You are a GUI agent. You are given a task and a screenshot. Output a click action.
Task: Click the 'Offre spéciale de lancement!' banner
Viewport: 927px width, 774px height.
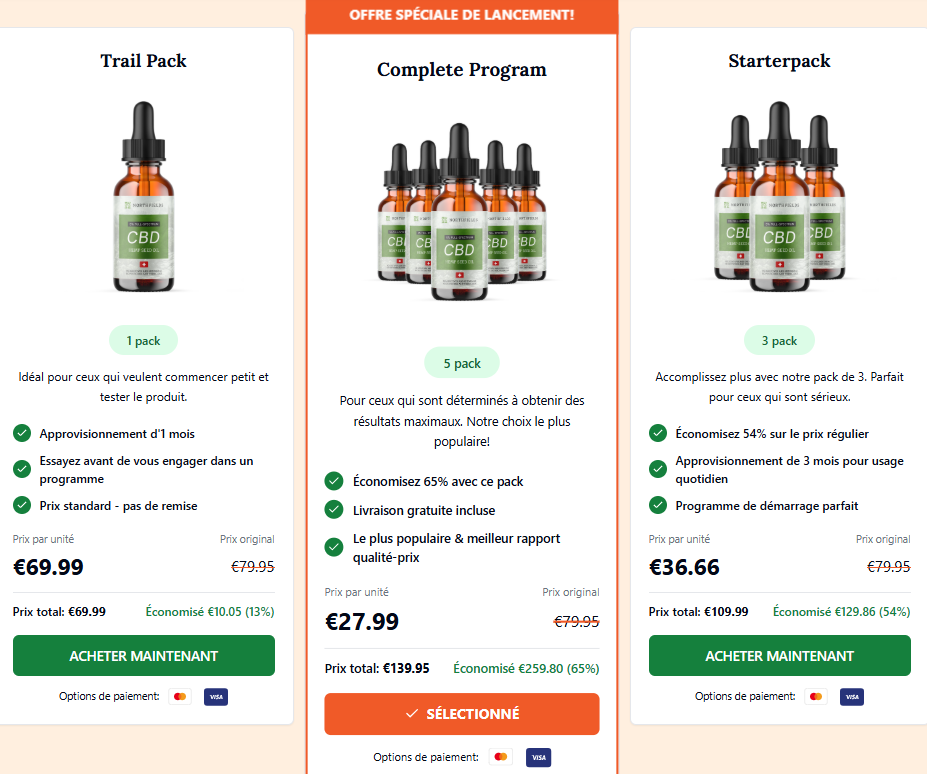point(462,16)
